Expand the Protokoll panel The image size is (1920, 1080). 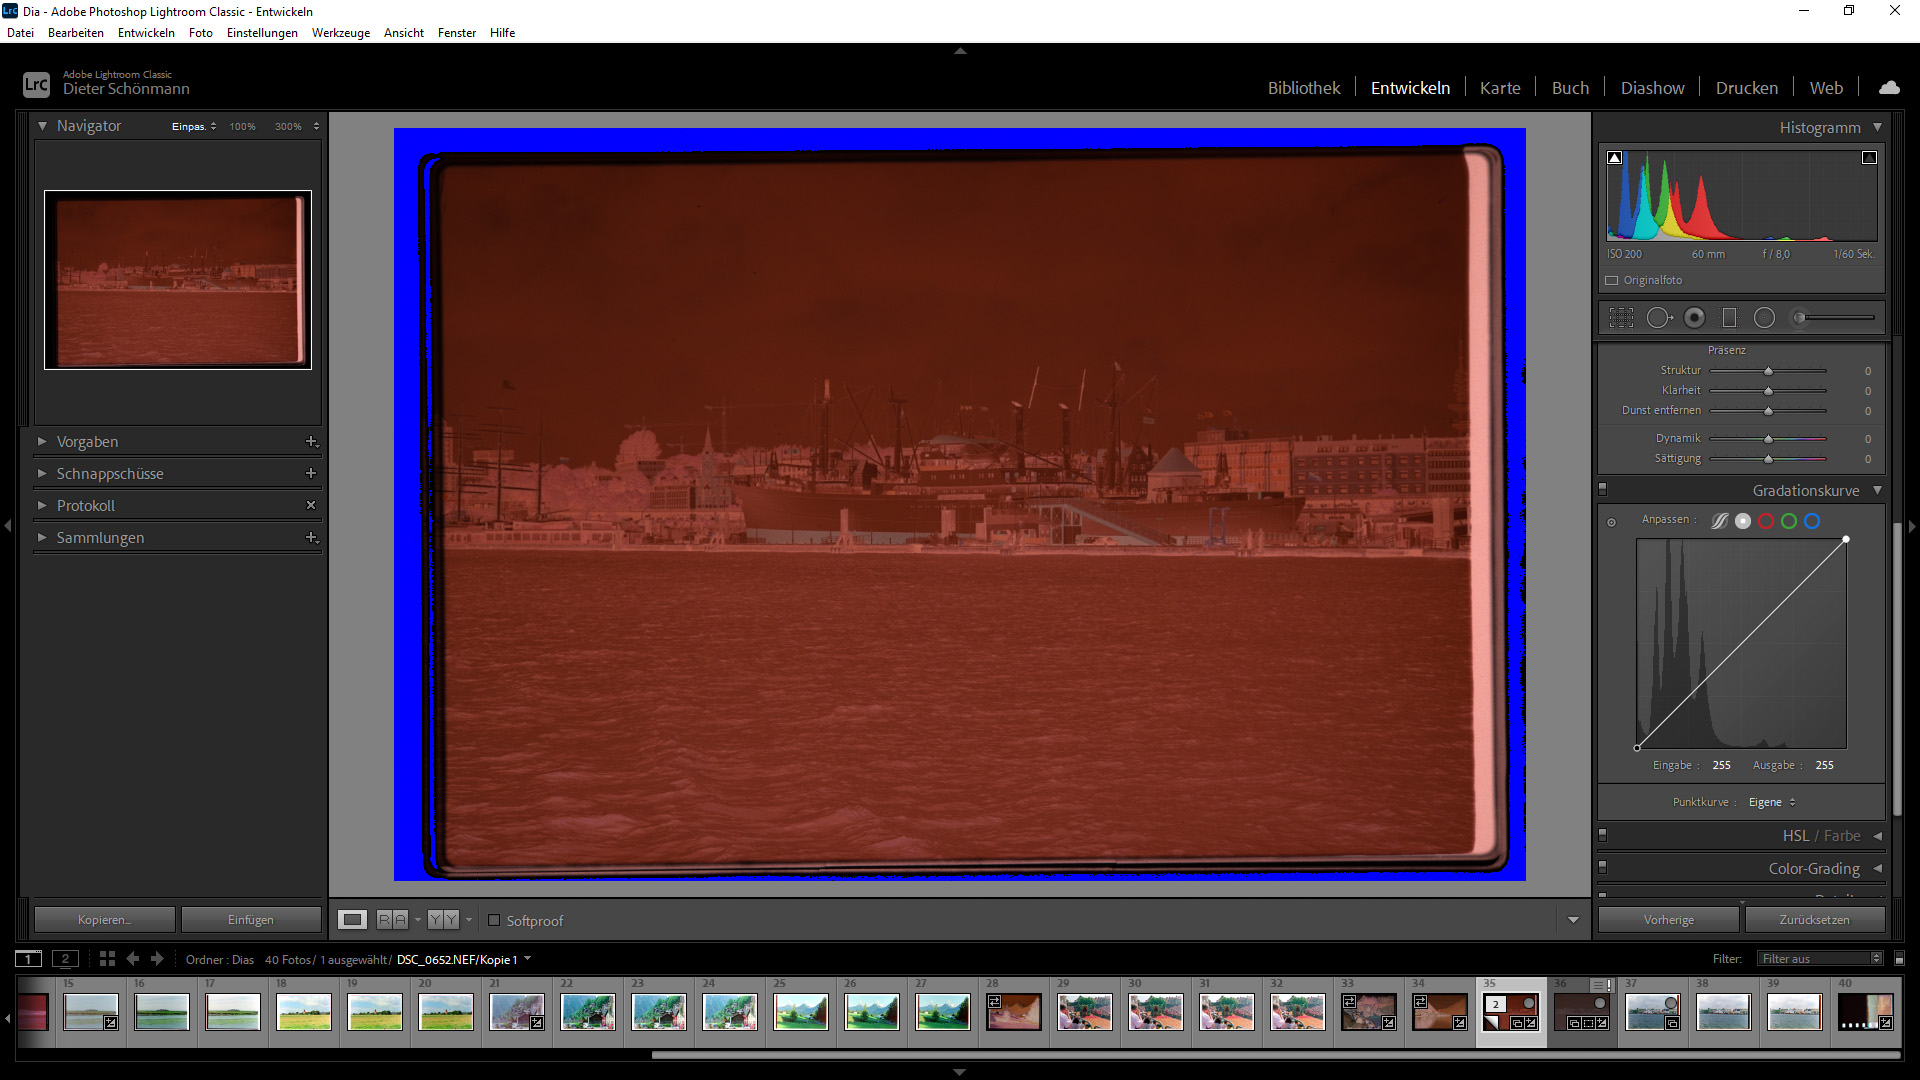42,505
